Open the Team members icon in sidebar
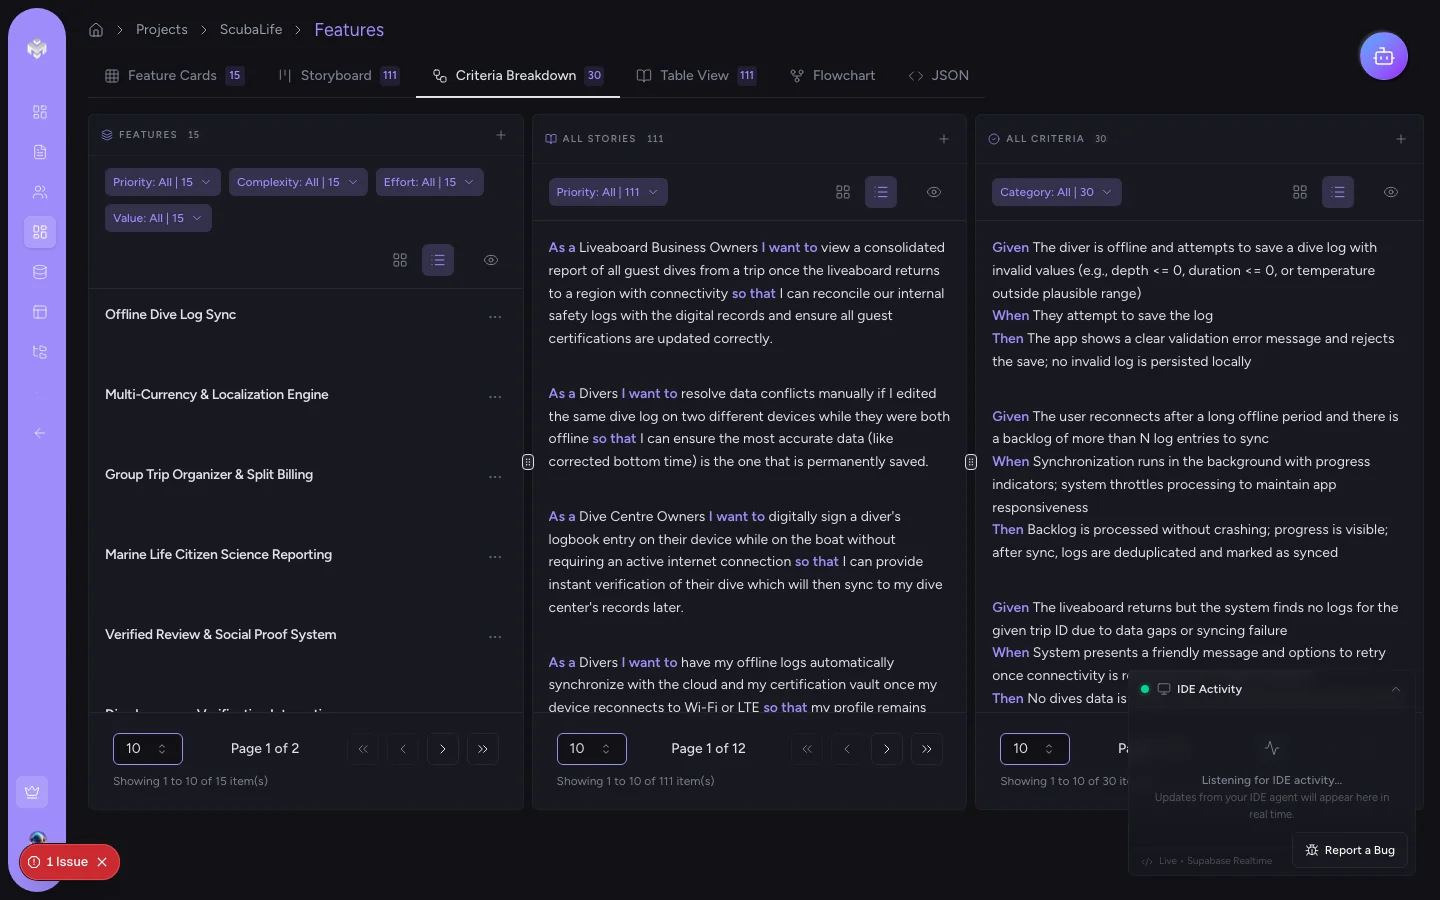 pos(40,192)
